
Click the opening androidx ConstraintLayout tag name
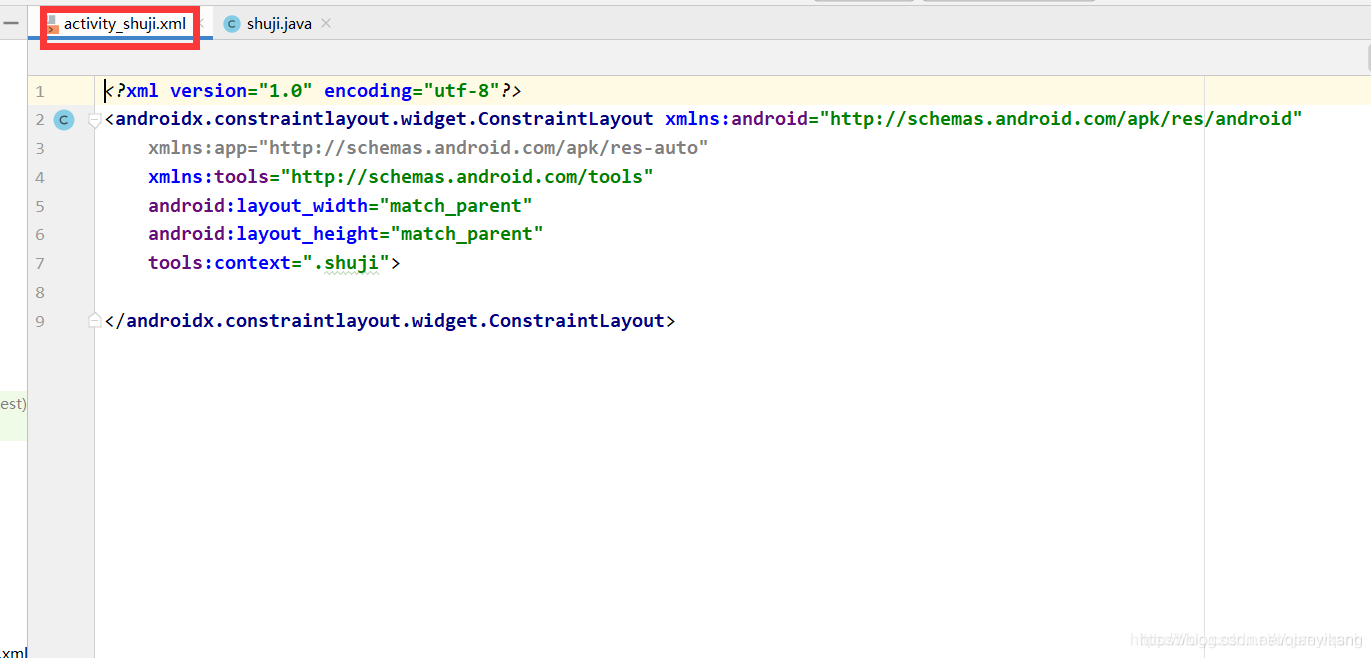point(385,119)
